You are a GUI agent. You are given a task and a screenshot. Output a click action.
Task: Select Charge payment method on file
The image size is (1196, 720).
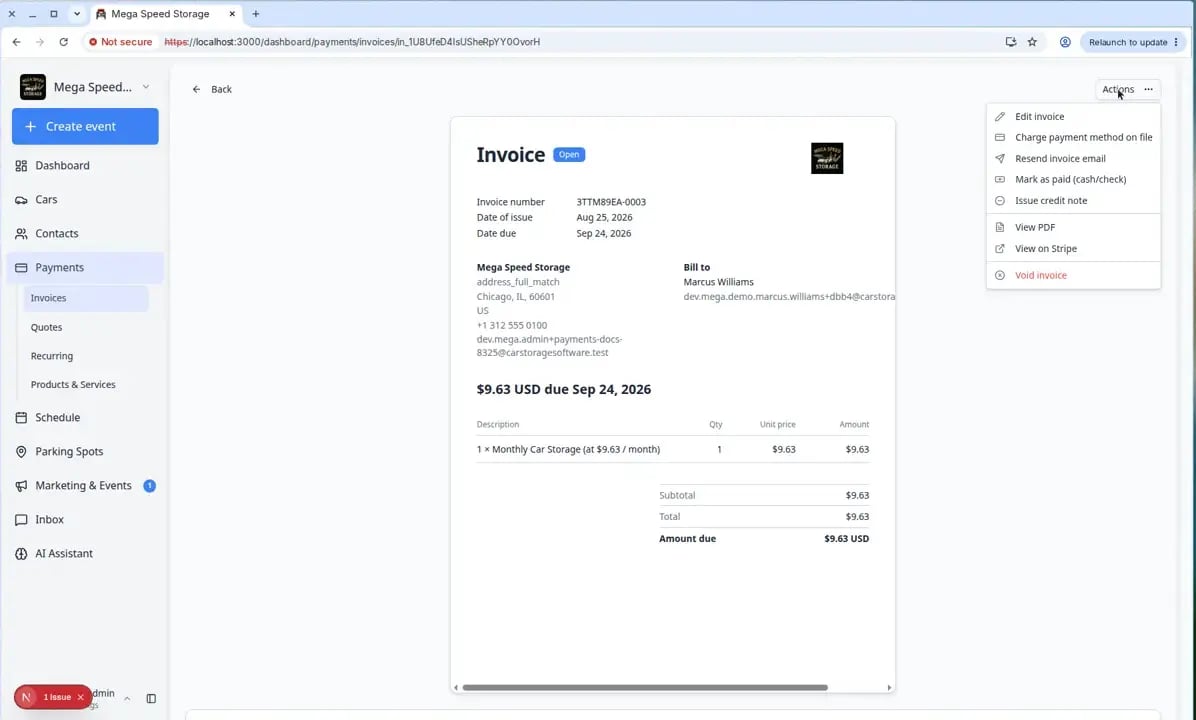tap(1073, 137)
